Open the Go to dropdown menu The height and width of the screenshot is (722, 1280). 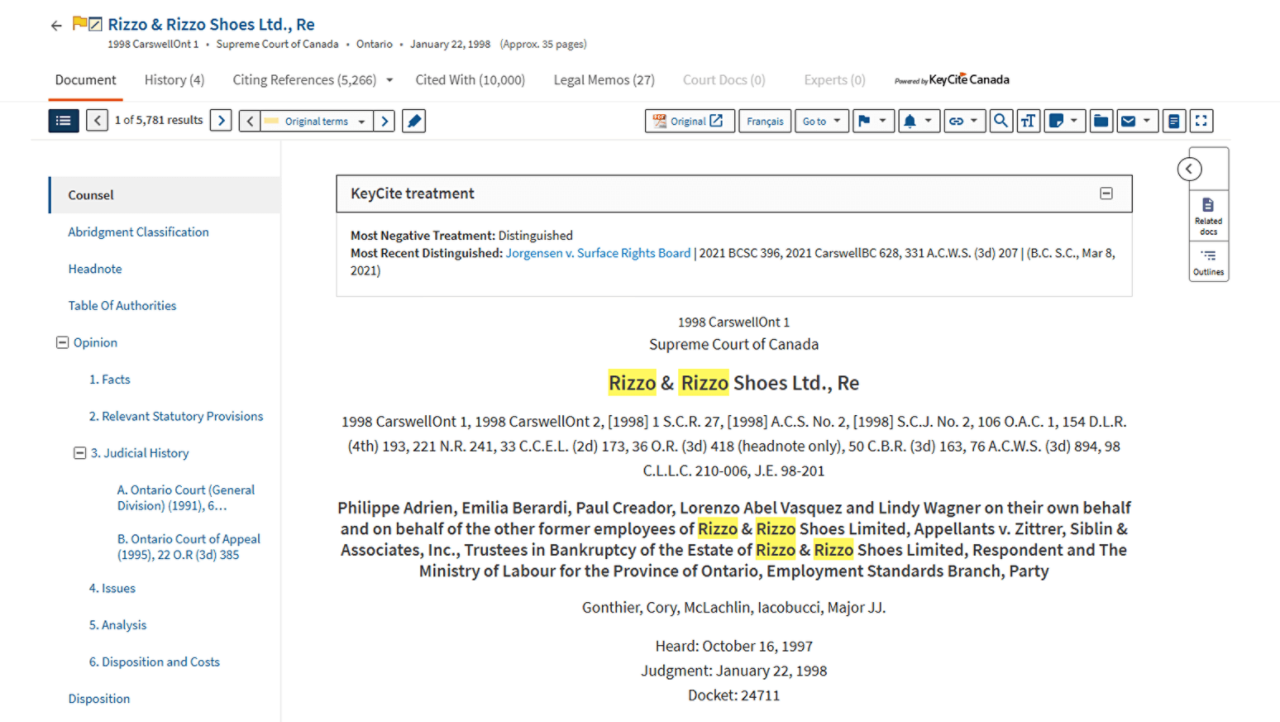coord(823,121)
